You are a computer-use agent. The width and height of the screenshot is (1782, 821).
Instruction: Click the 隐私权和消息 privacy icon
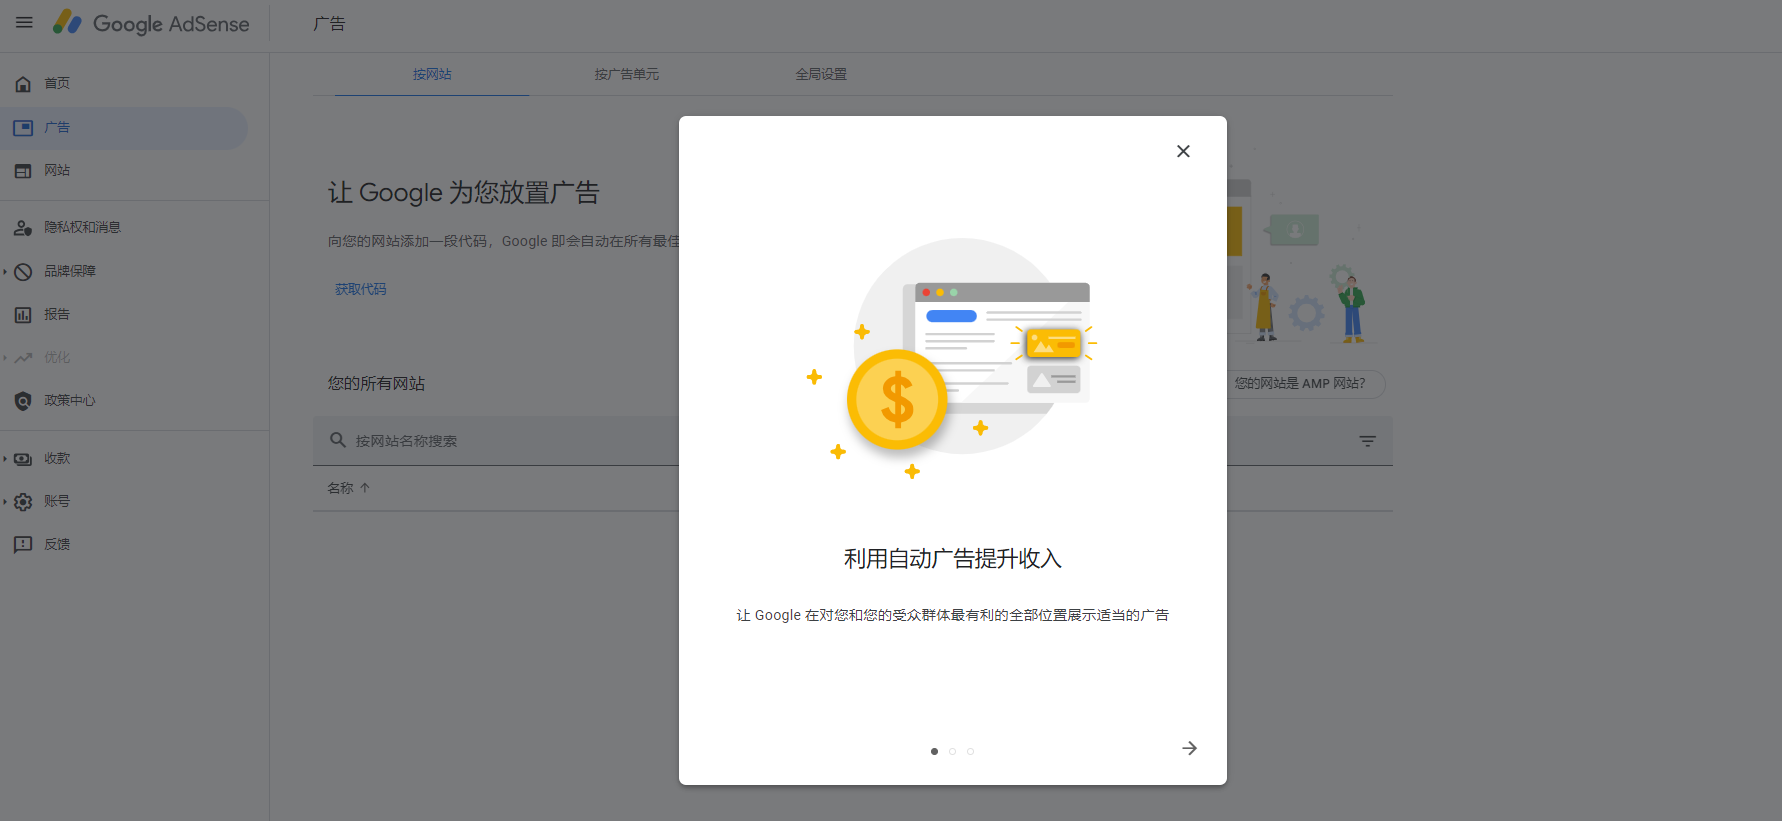(x=23, y=228)
